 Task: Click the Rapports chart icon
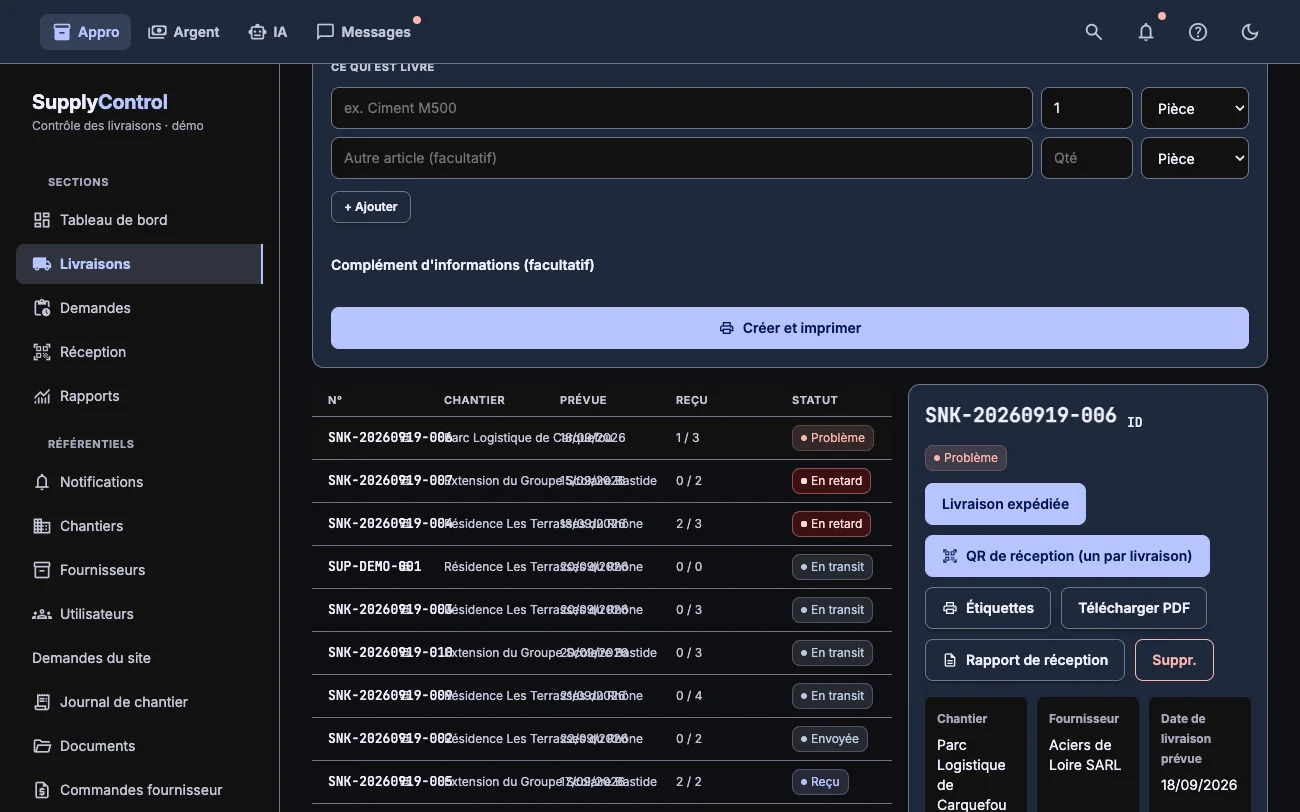coord(42,396)
